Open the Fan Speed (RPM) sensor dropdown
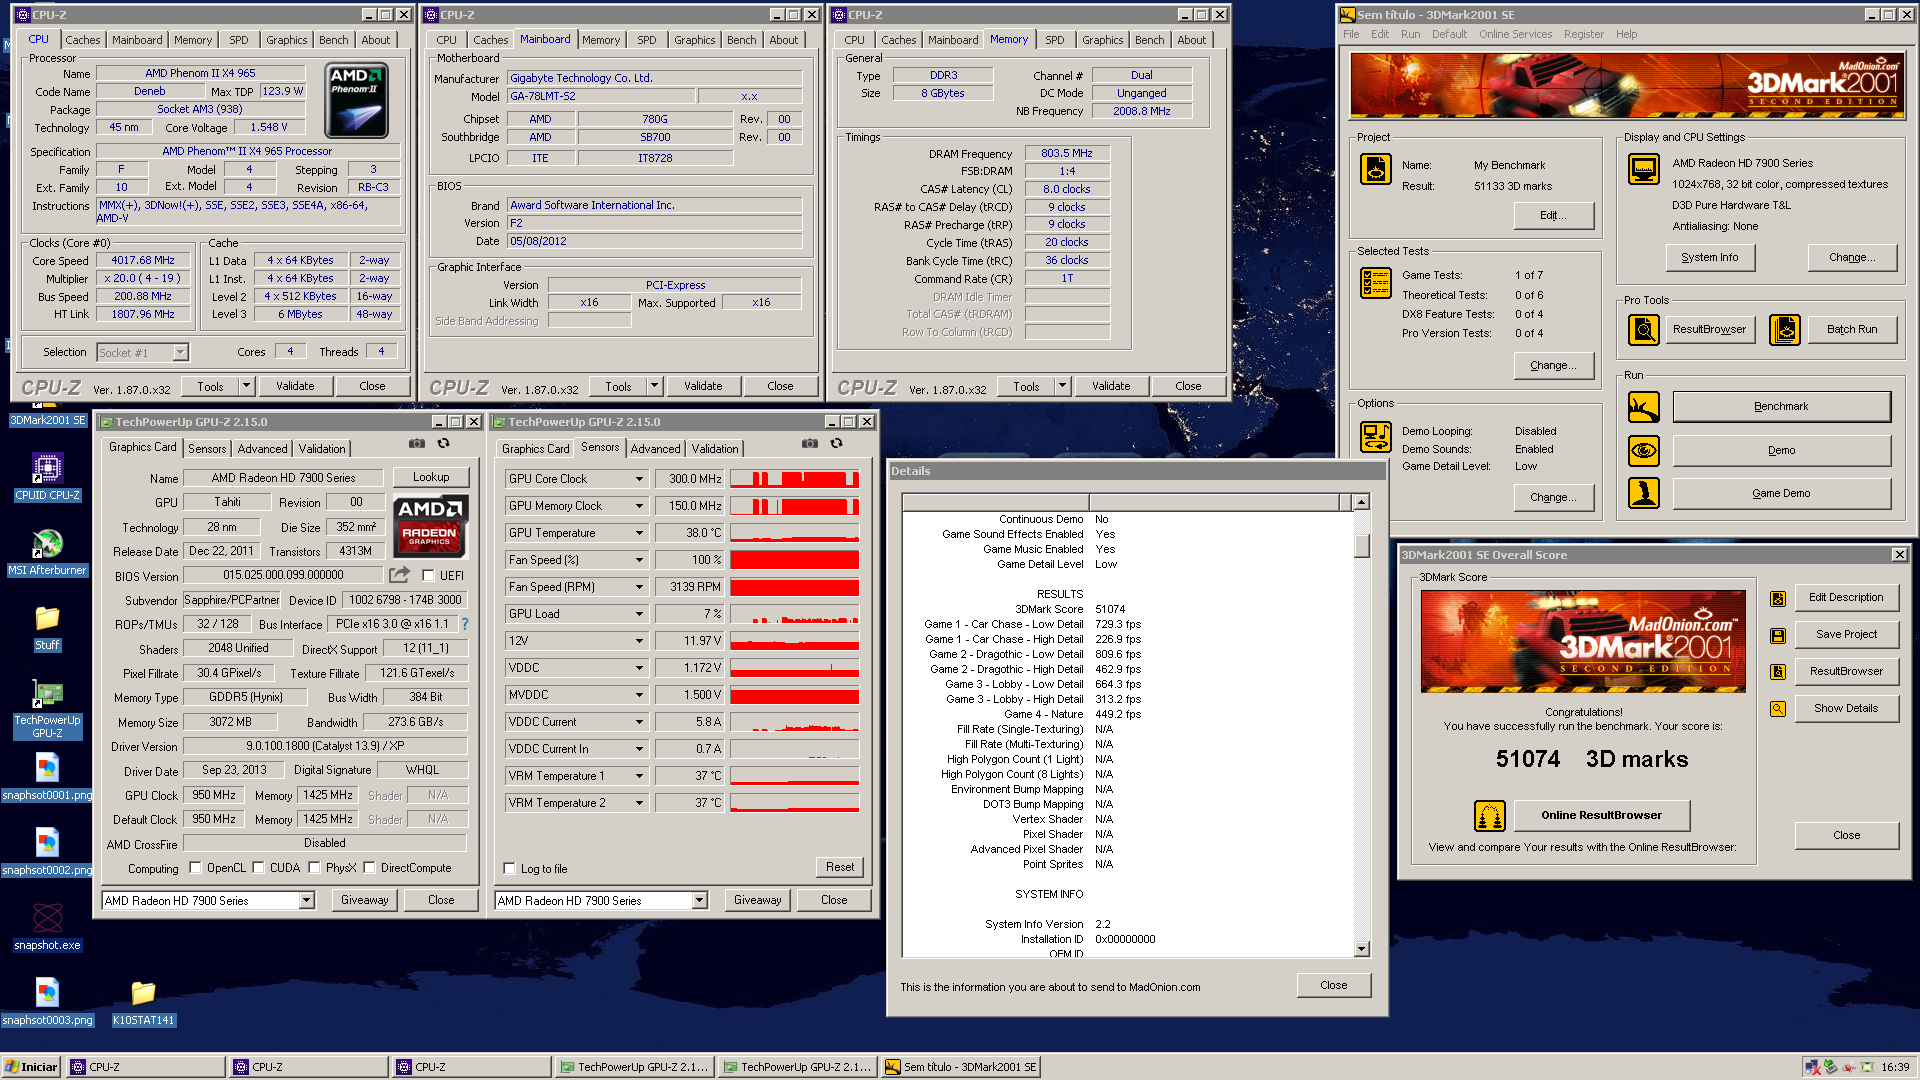The width and height of the screenshot is (1920, 1080). tap(639, 587)
